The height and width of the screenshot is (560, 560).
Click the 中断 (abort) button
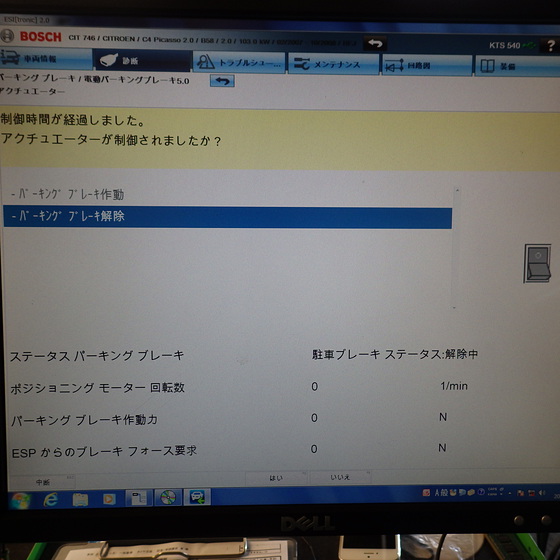(42, 482)
